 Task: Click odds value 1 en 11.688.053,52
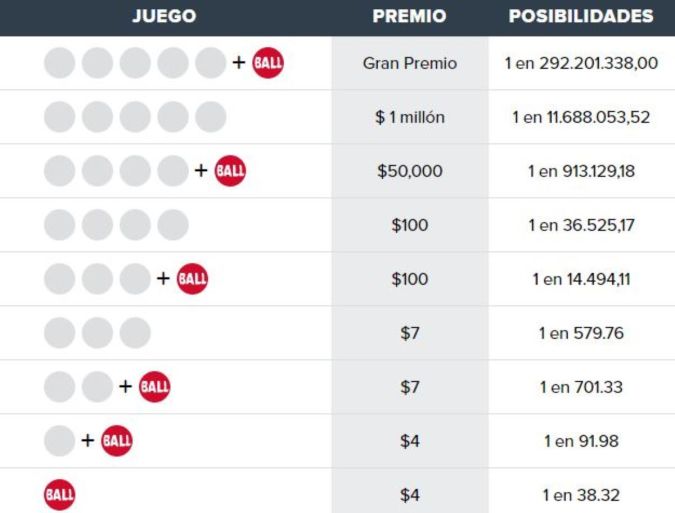click(581, 117)
